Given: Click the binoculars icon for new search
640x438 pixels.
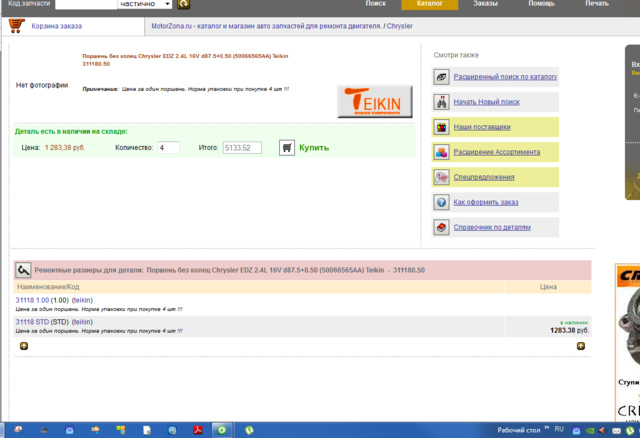Looking at the screenshot, I should (441, 102).
